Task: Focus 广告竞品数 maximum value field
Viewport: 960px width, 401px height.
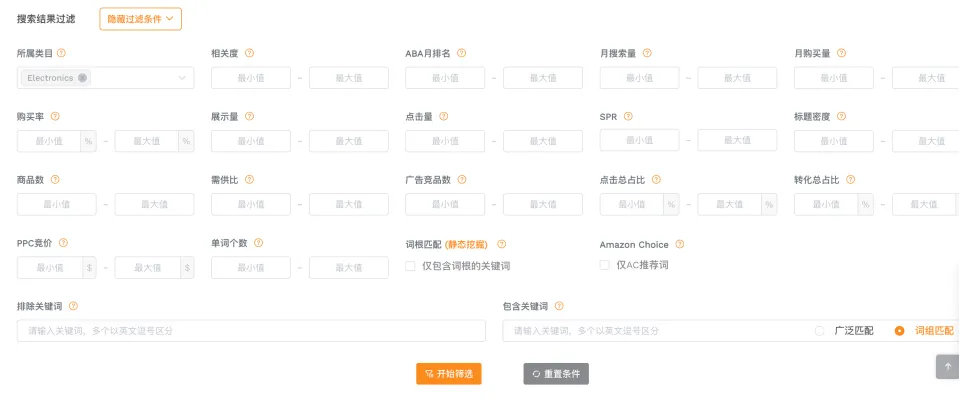Action: [543, 204]
